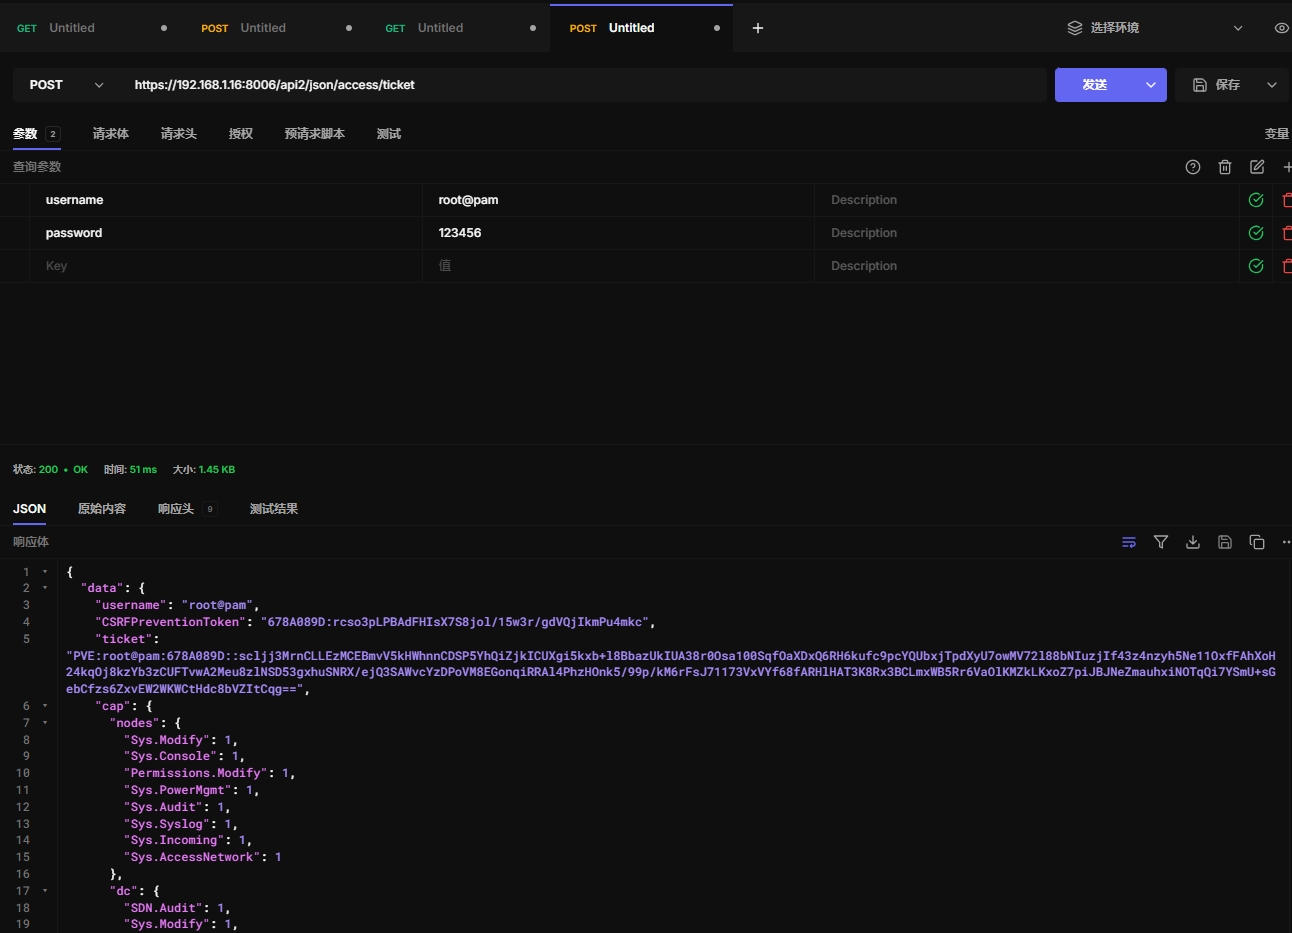
Task: Open the POST method dropdown
Action: click(x=66, y=85)
